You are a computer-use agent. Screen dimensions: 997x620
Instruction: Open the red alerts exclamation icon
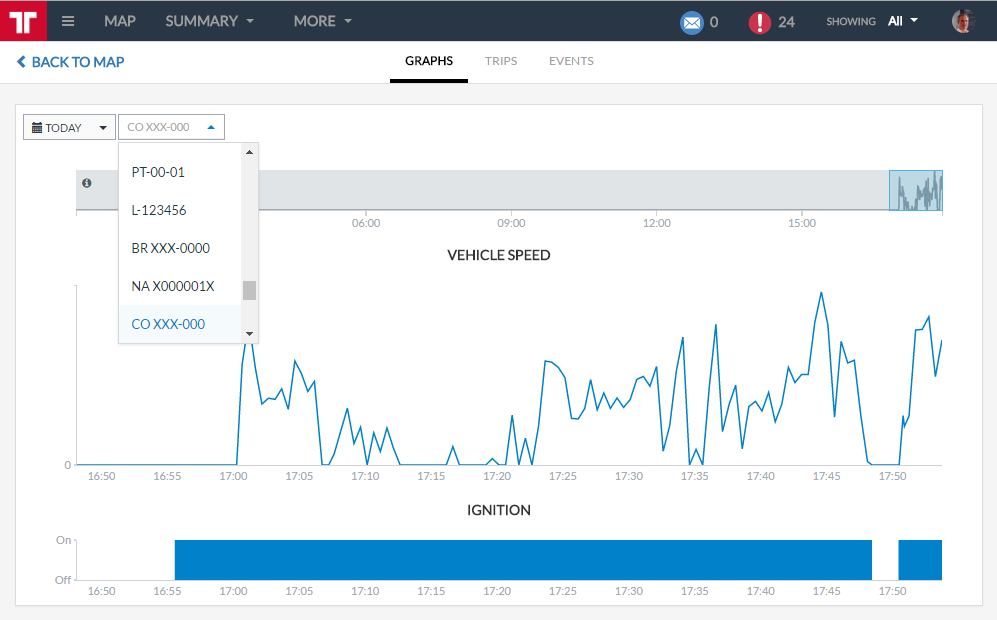point(759,22)
